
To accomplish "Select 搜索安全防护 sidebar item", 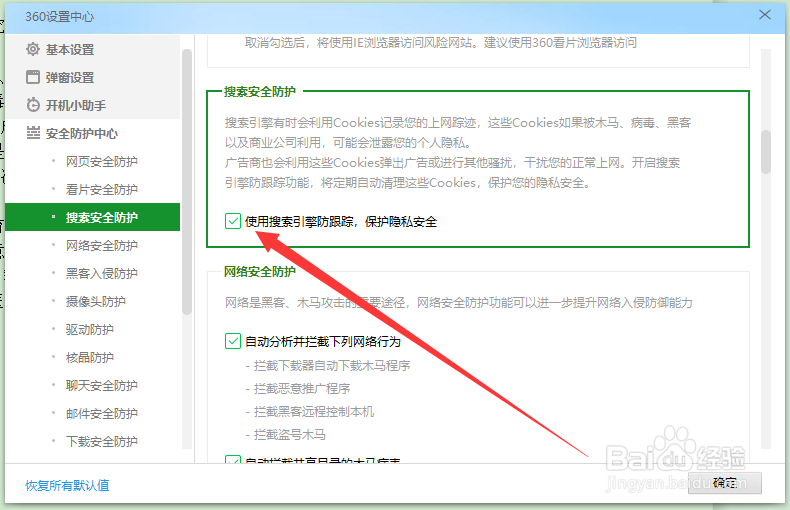I will (93, 217).
